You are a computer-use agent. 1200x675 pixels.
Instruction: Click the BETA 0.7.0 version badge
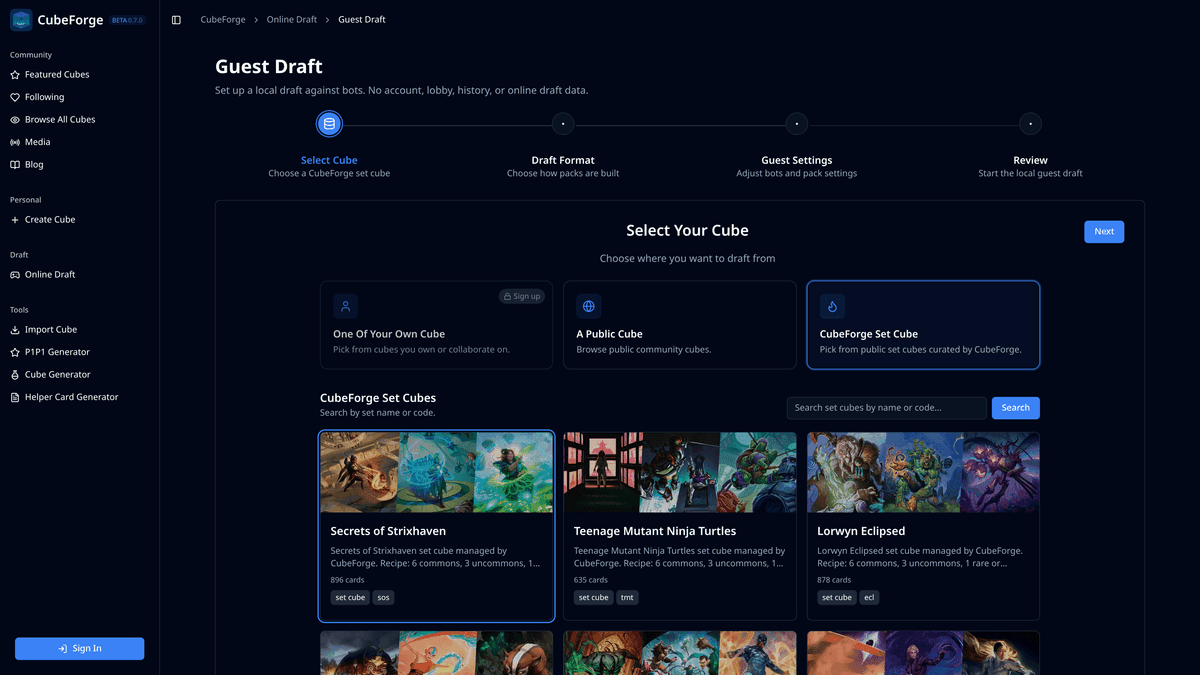127,20
